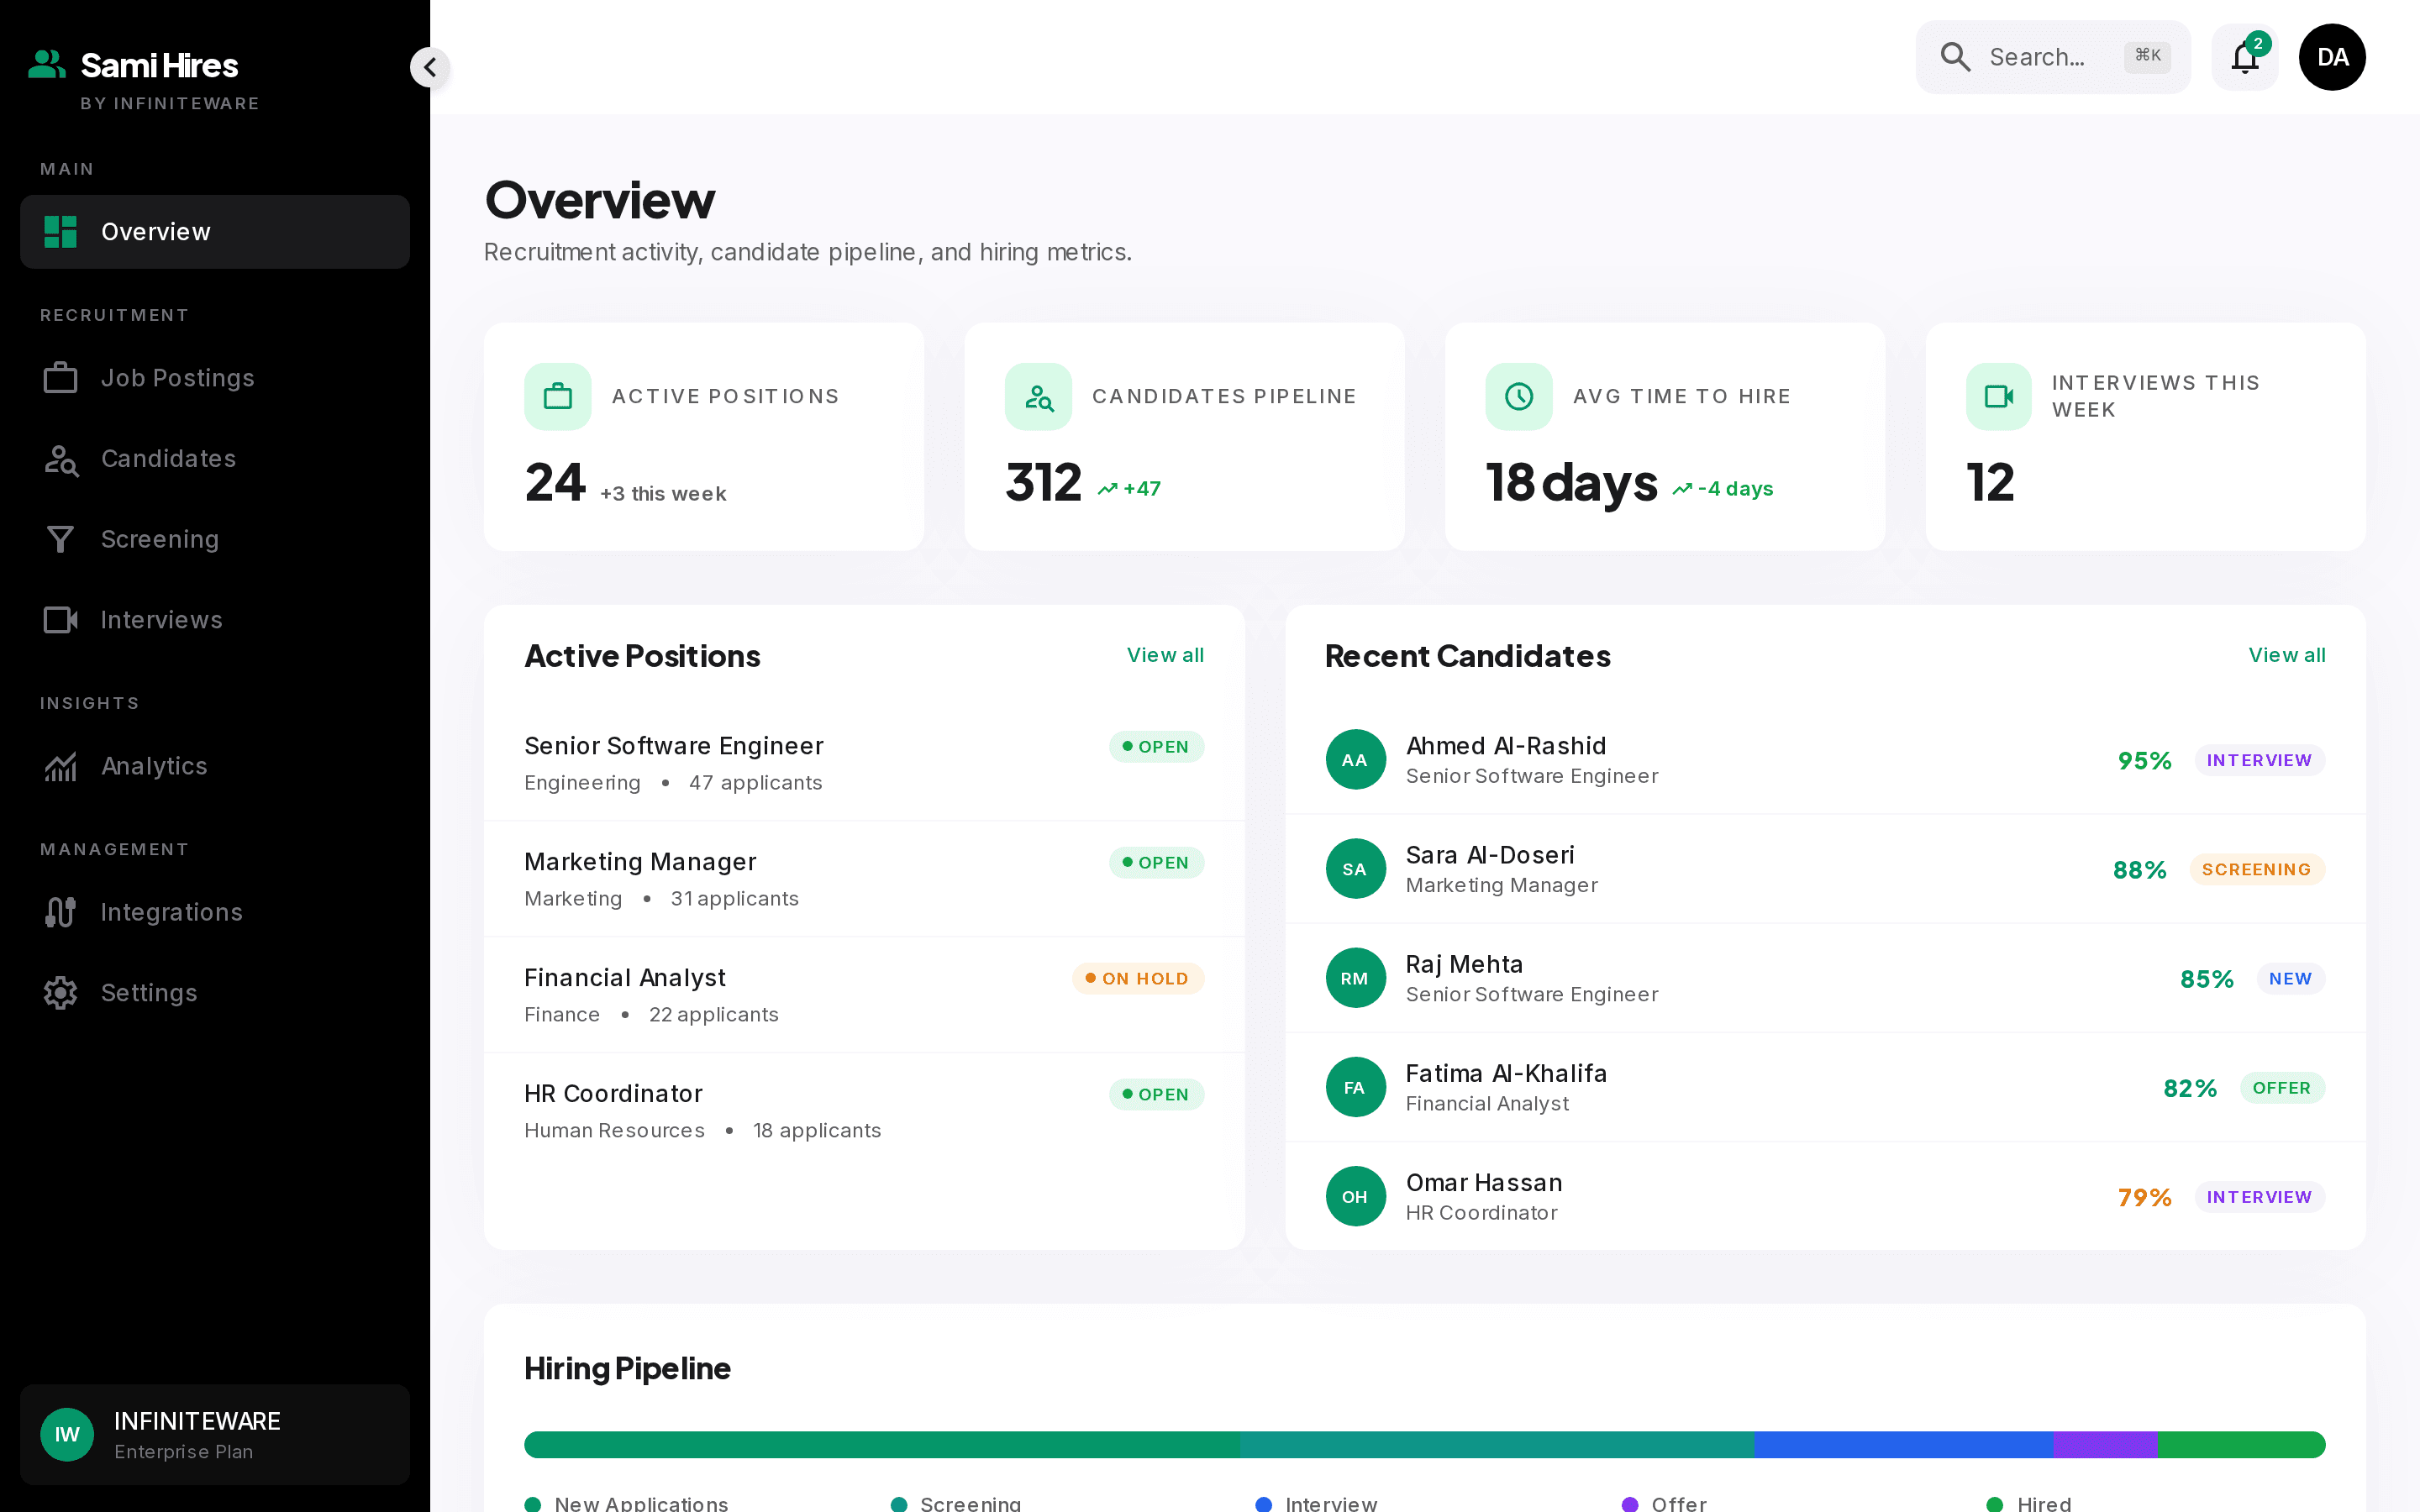
Task: Open the Financial Analyst position row
Action: coord(864,995)
